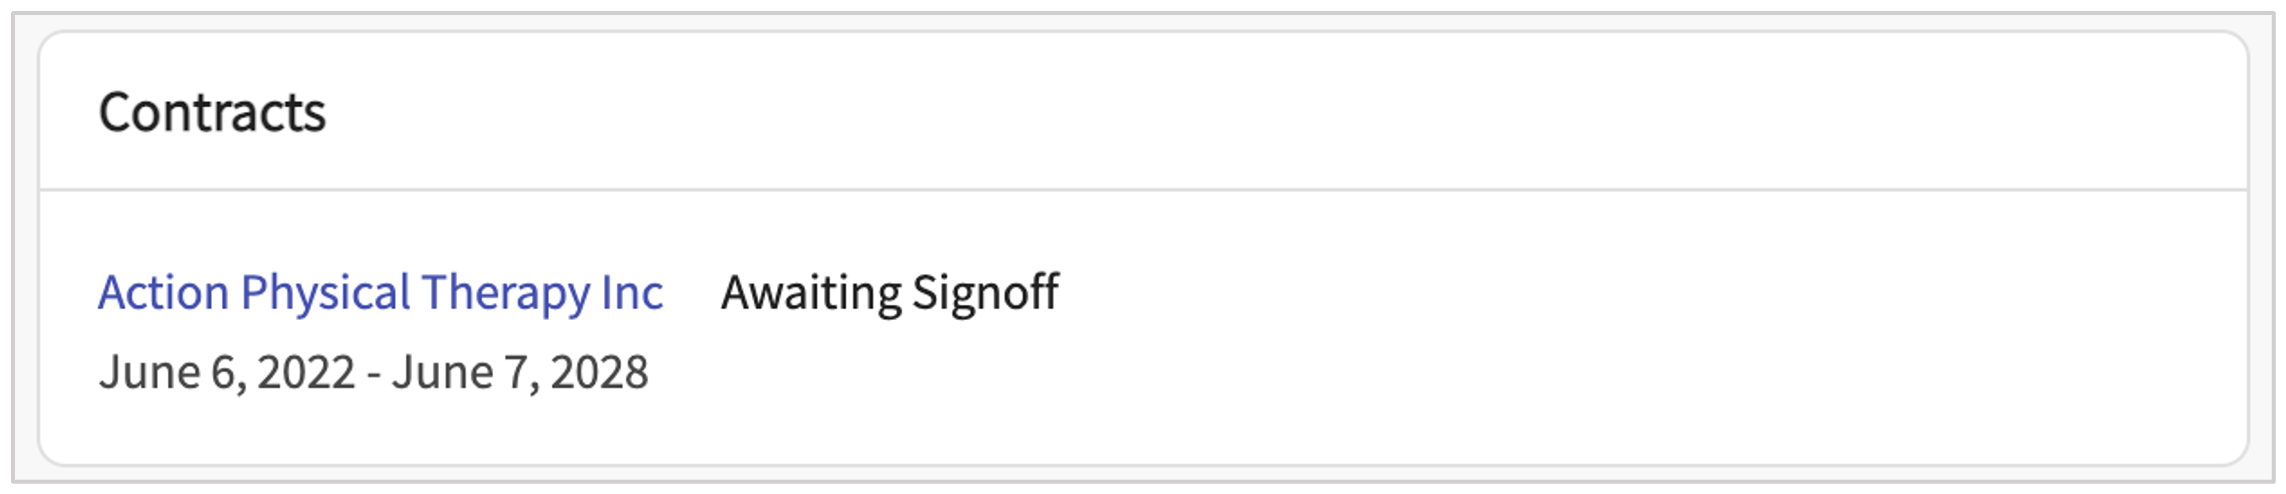Click blank area right of the date range

(1300, 372)
